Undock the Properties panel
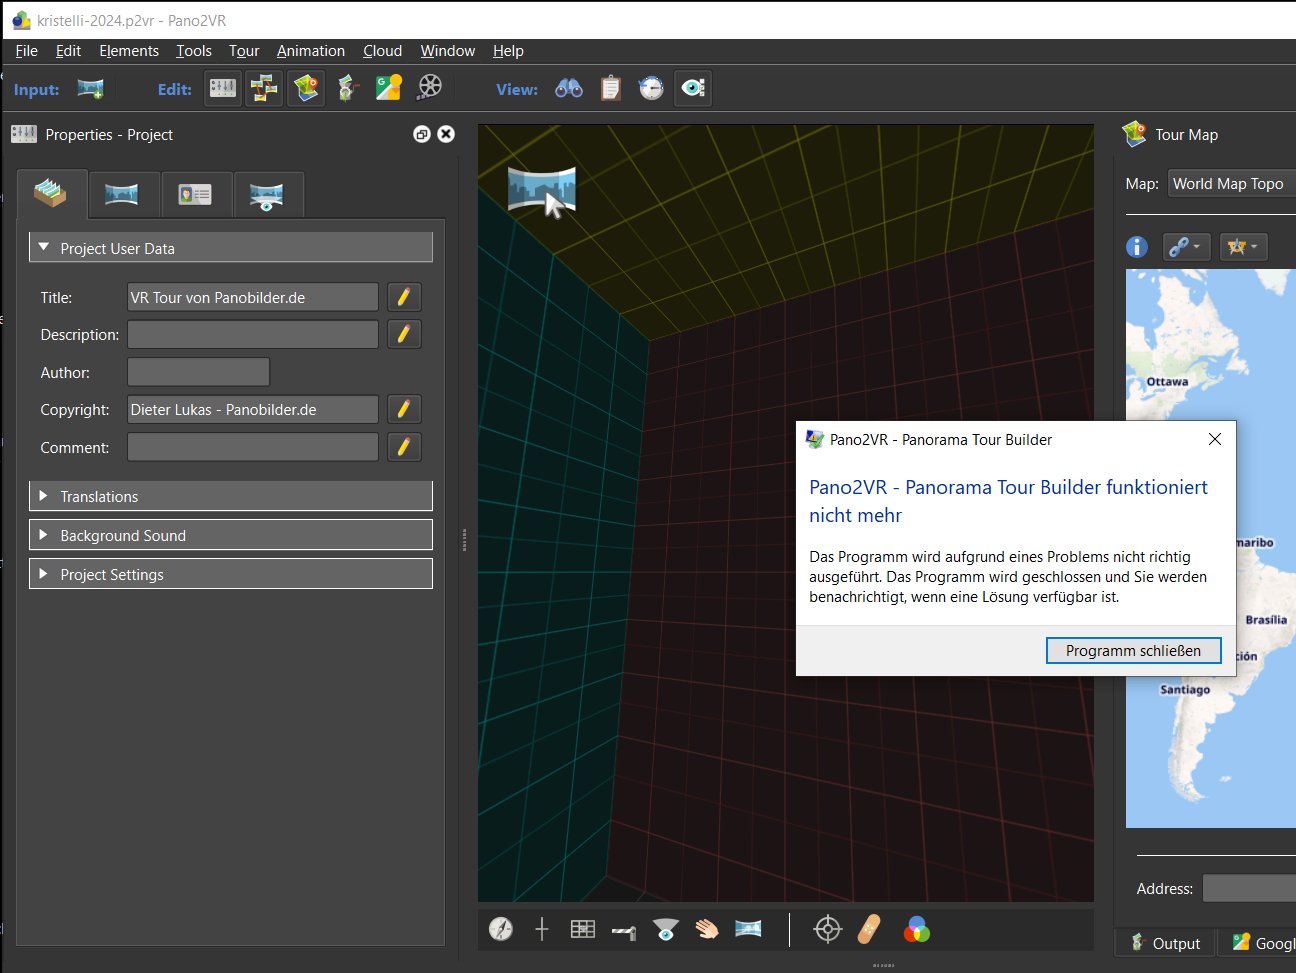This screenshot has height=973, width=1296. [x=422, y=134]
